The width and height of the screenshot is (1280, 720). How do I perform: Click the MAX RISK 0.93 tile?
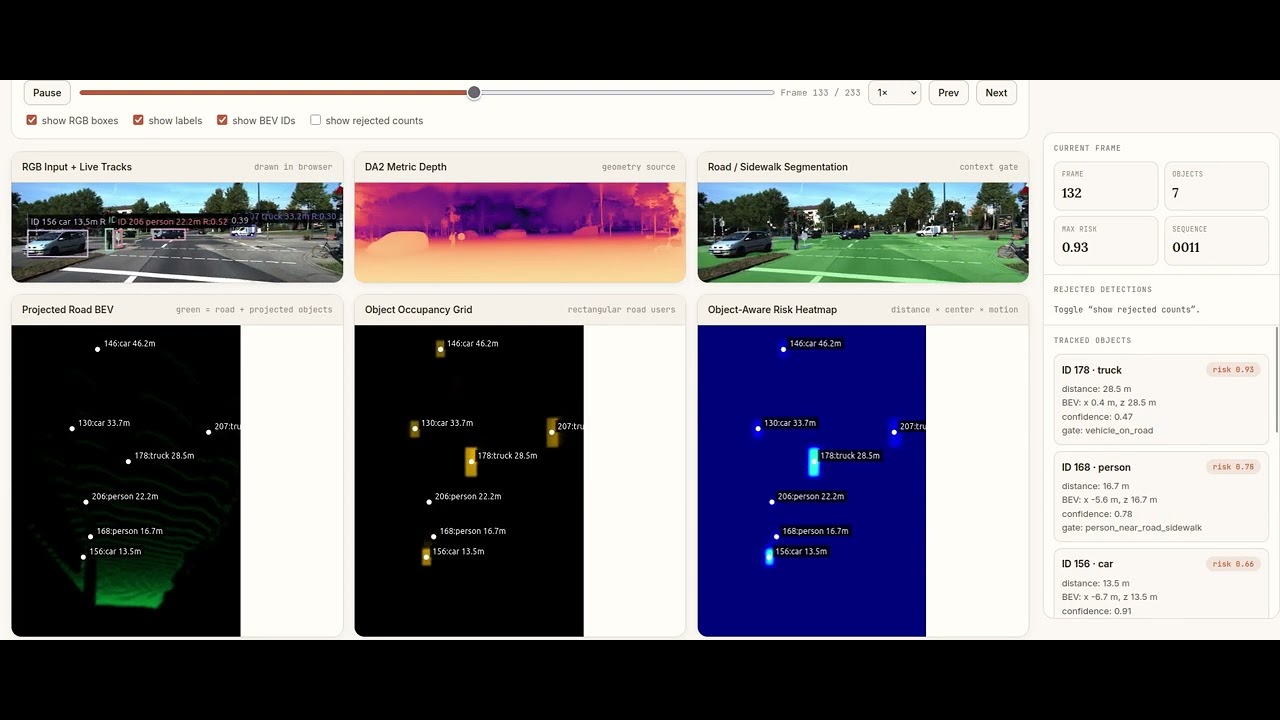pyautogui.click(x=1105, y=241)
